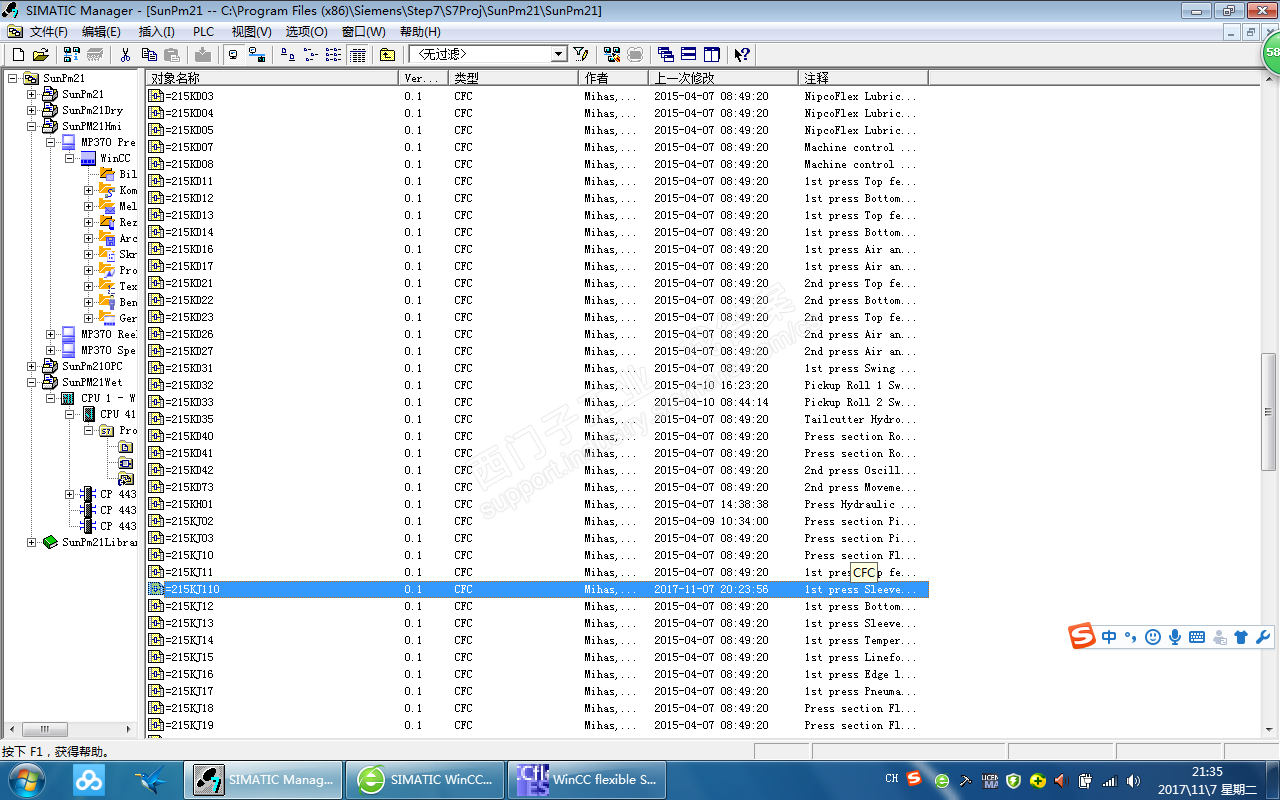Switch to List view
The width and height of the screenshot is (1280, 800).
click(x=333, y=54)
